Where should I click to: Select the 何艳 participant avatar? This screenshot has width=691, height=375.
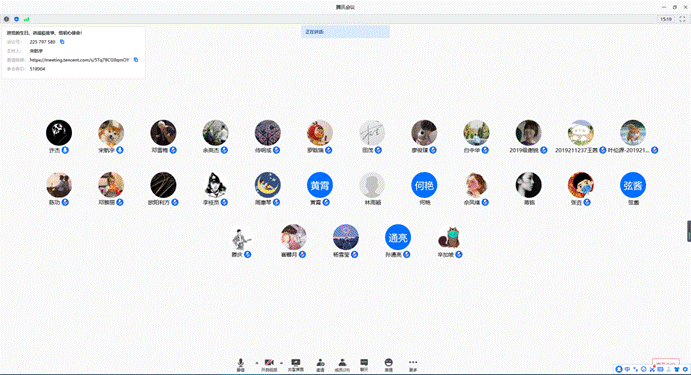424,185
